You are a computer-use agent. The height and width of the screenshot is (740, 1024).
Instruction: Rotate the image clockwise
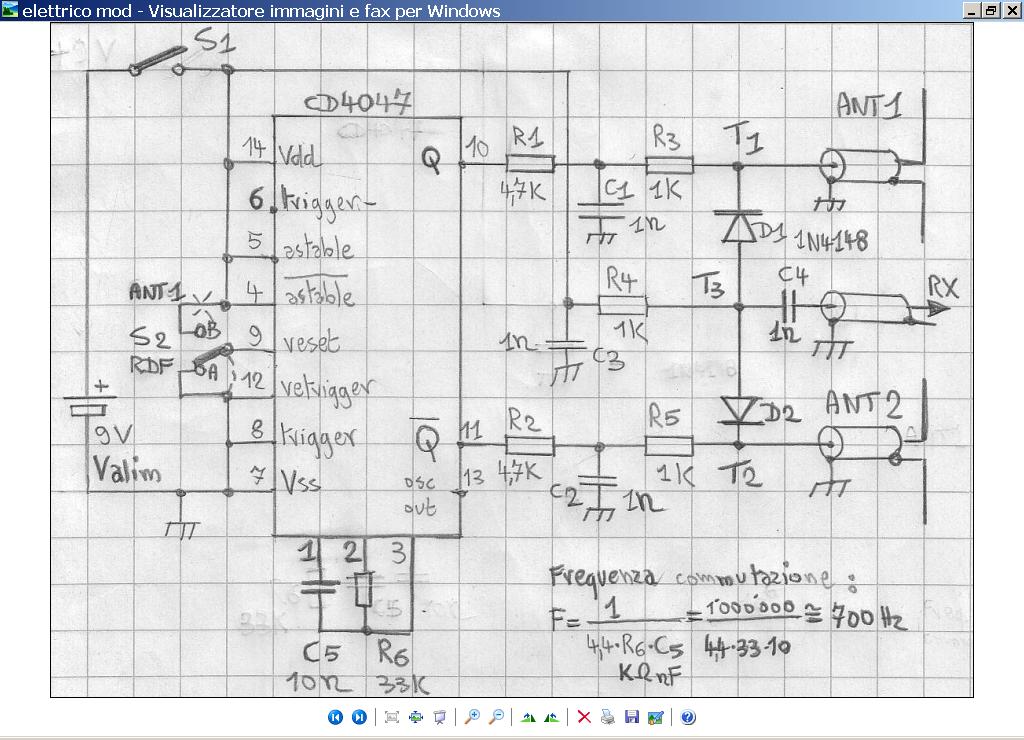[x=528, y=717]
